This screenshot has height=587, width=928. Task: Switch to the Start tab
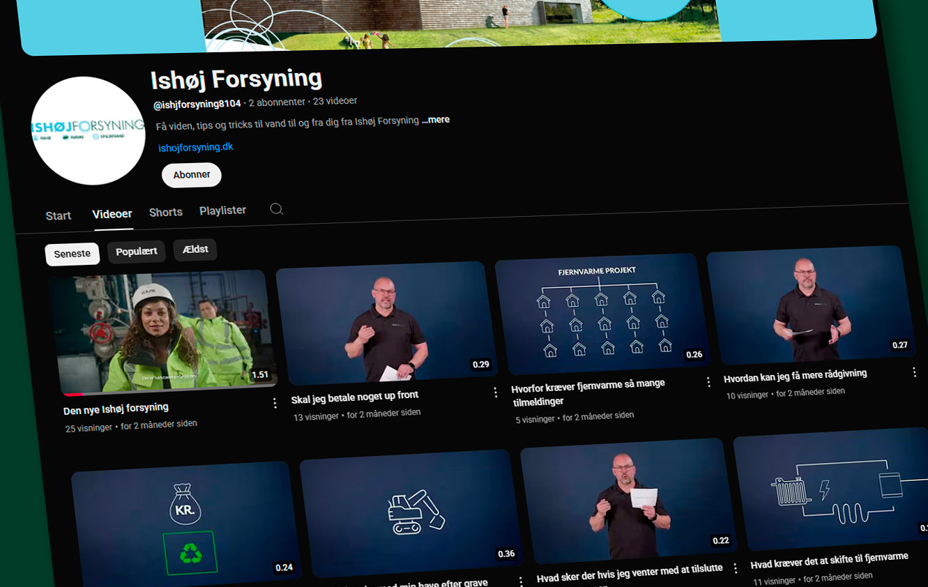[58, 216]
